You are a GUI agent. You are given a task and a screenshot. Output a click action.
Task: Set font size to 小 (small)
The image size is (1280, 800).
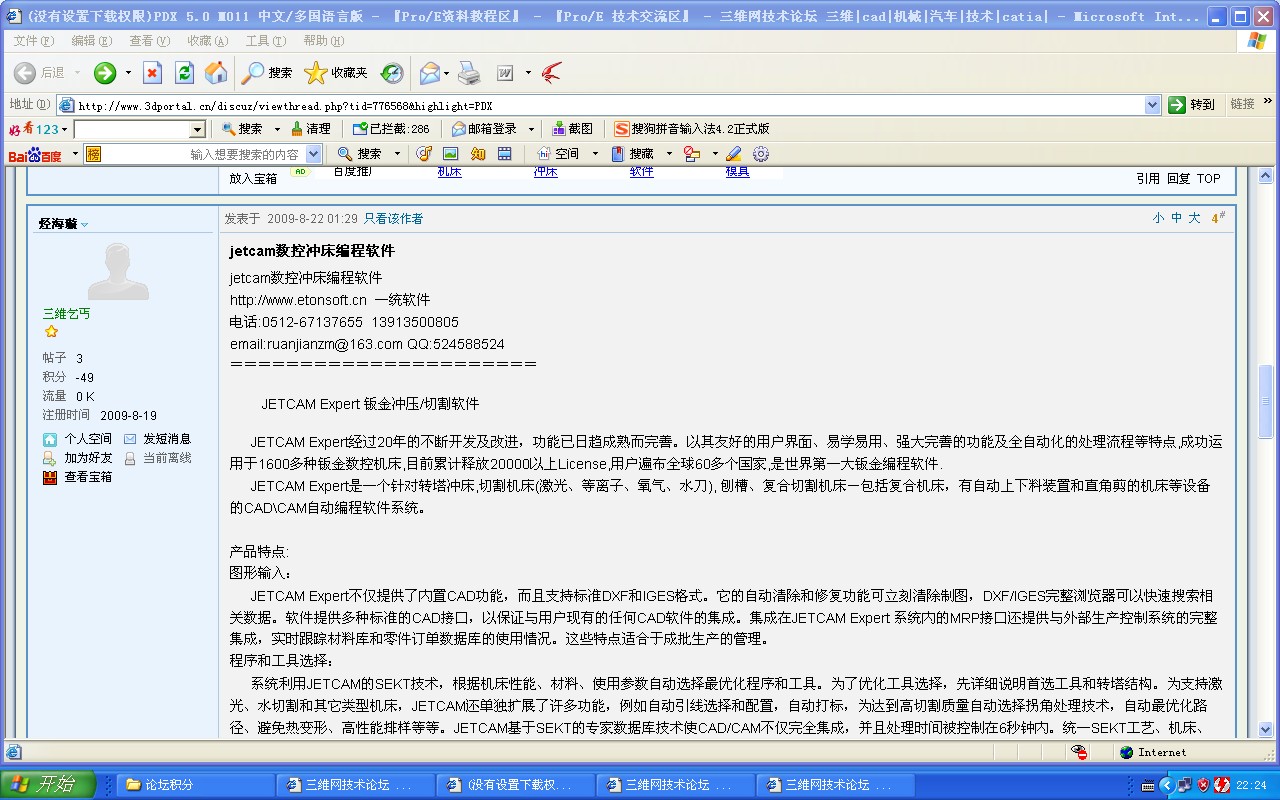pyautogui.click(x=1158, y=218)
